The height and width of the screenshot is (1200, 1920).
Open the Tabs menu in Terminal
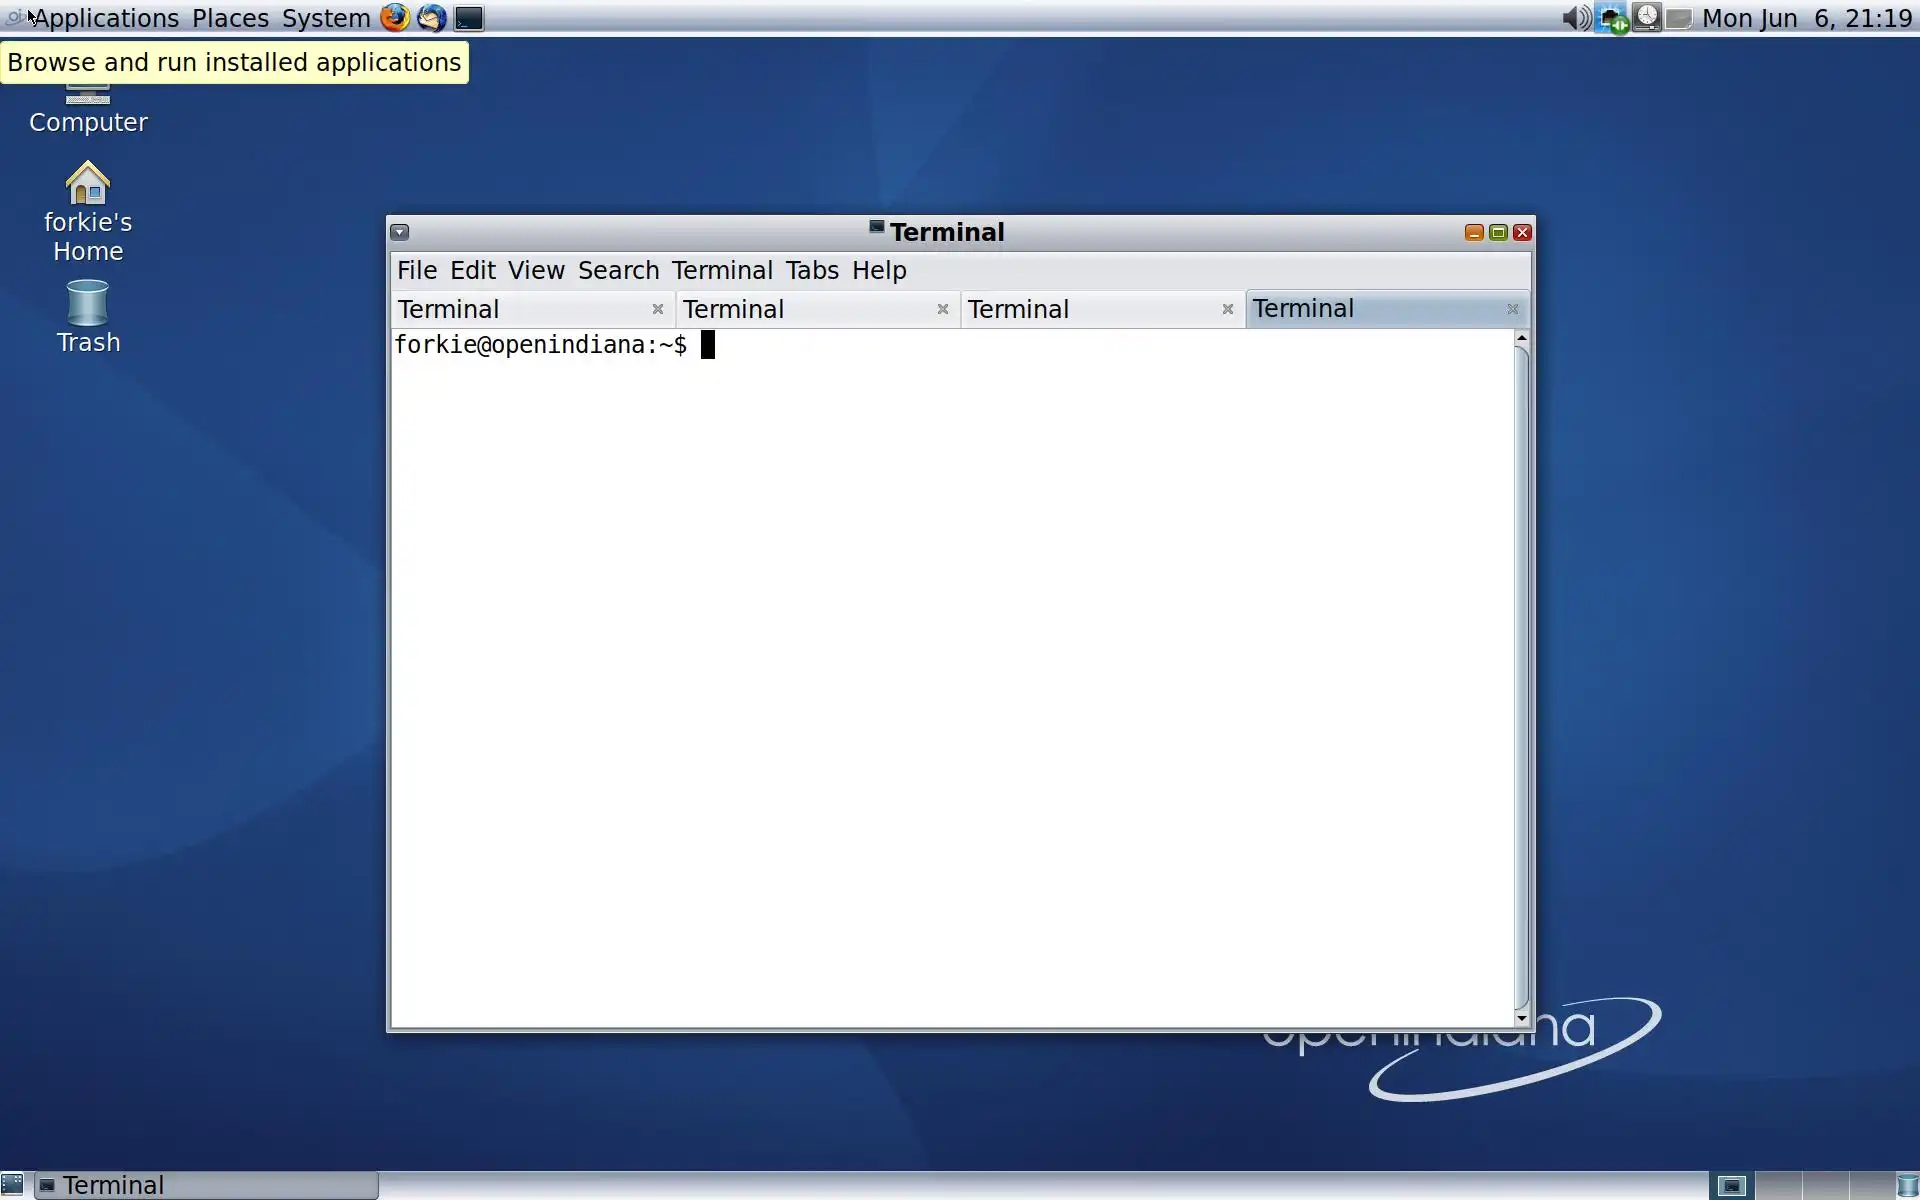(811, 270)
